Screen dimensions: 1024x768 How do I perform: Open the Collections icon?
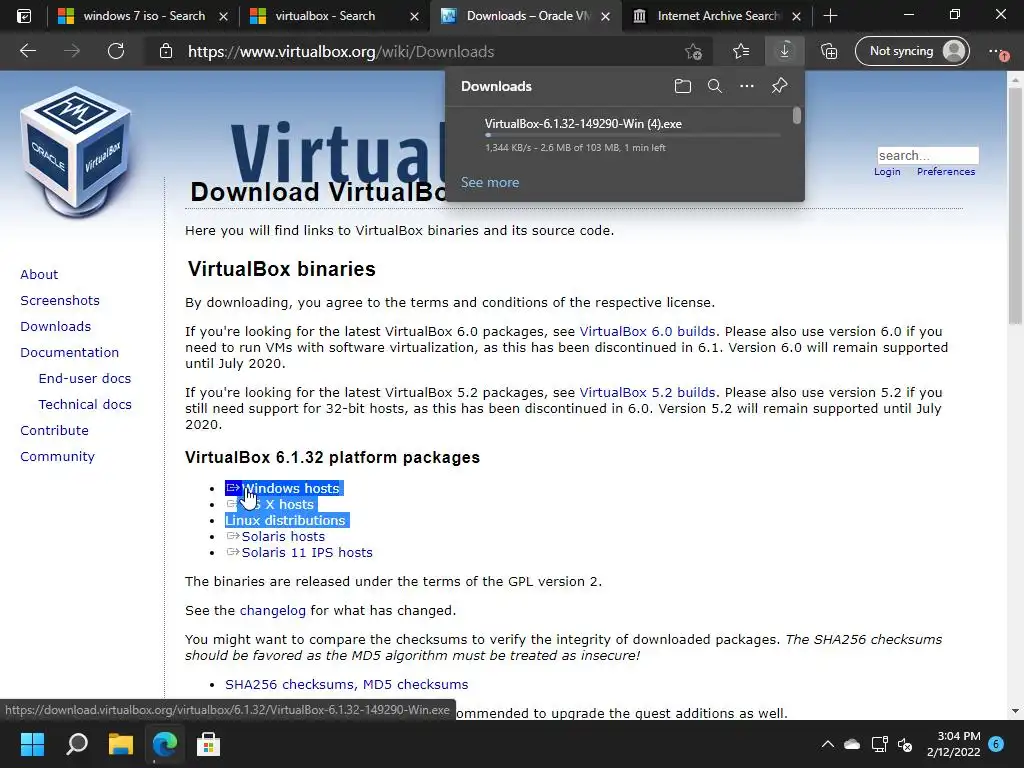(x=829, y=51)
